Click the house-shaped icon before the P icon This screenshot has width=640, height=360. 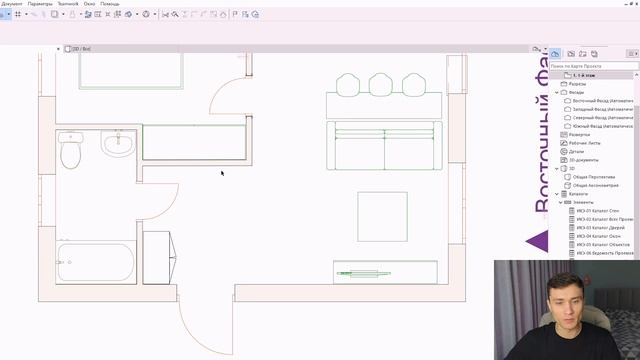[223, 14]
